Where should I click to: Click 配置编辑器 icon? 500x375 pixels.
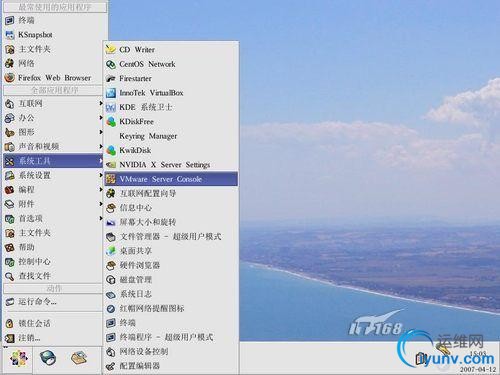click(x=111, y=366)
